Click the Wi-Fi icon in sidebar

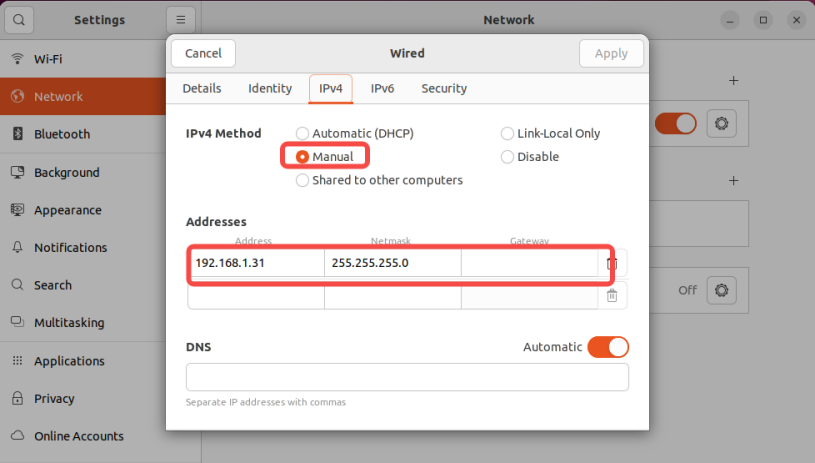(18, 59)
